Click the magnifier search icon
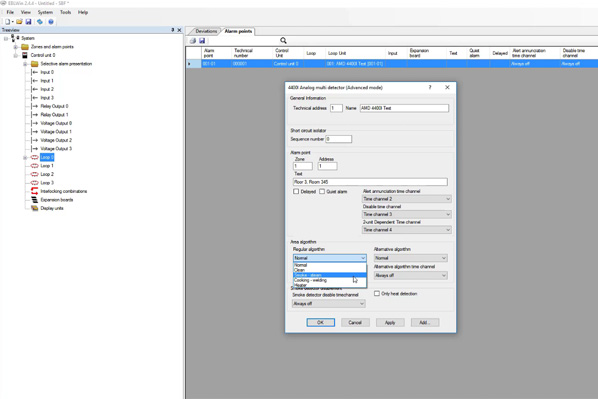This screenshot has height=399, width=598. point(283,40)
